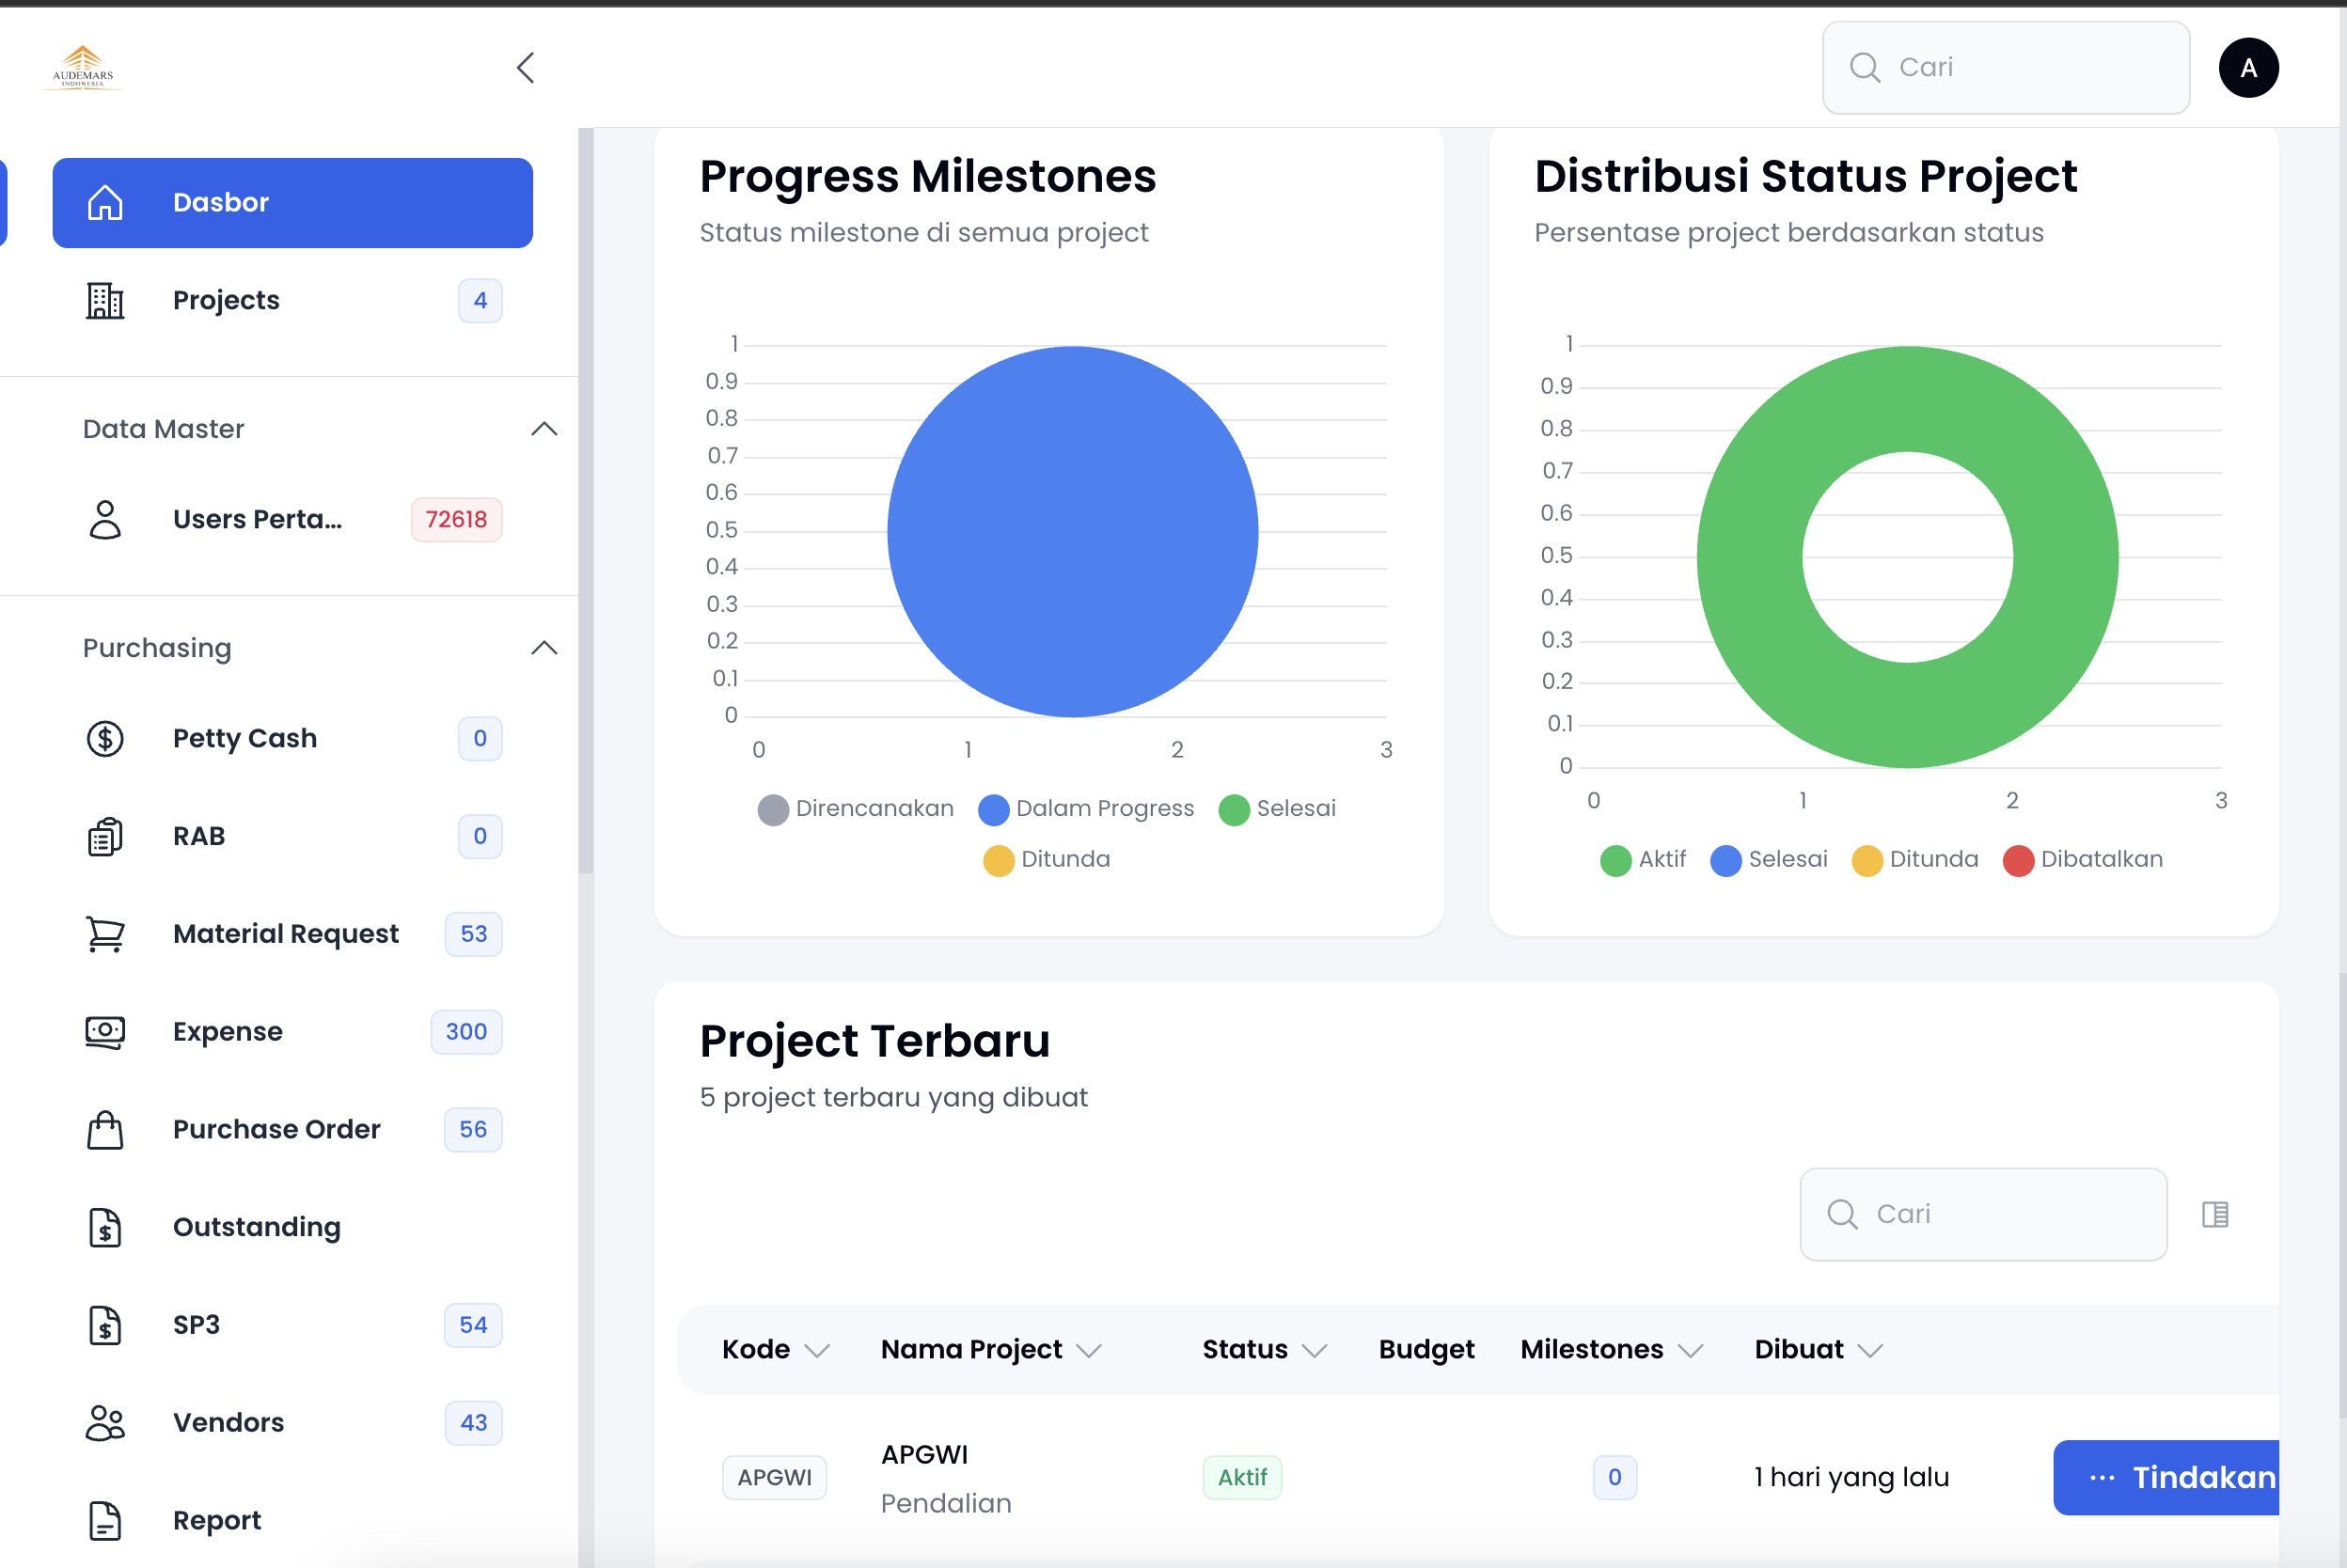Click the Material Request cart icon
2347x1568 pixels.
point(105,934)
